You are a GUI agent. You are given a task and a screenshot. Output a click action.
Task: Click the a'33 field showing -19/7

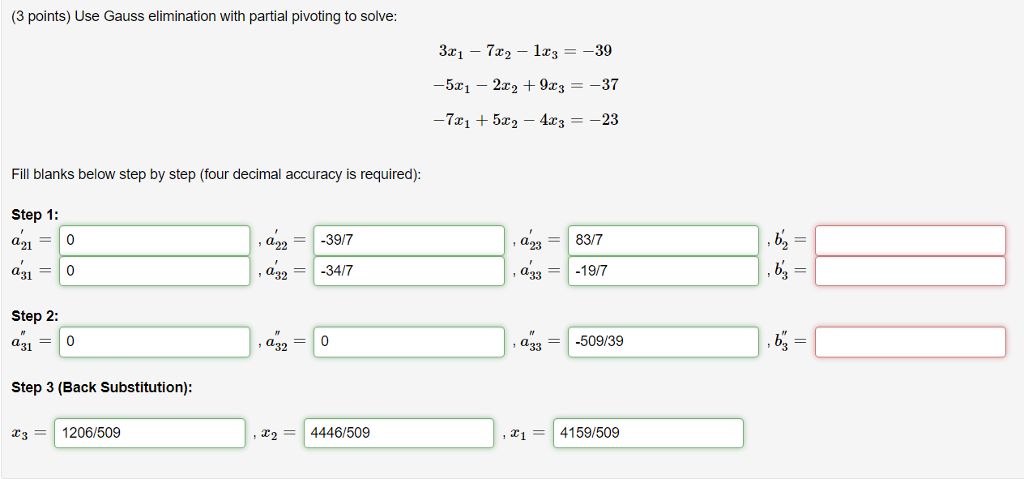pos(664,271)
